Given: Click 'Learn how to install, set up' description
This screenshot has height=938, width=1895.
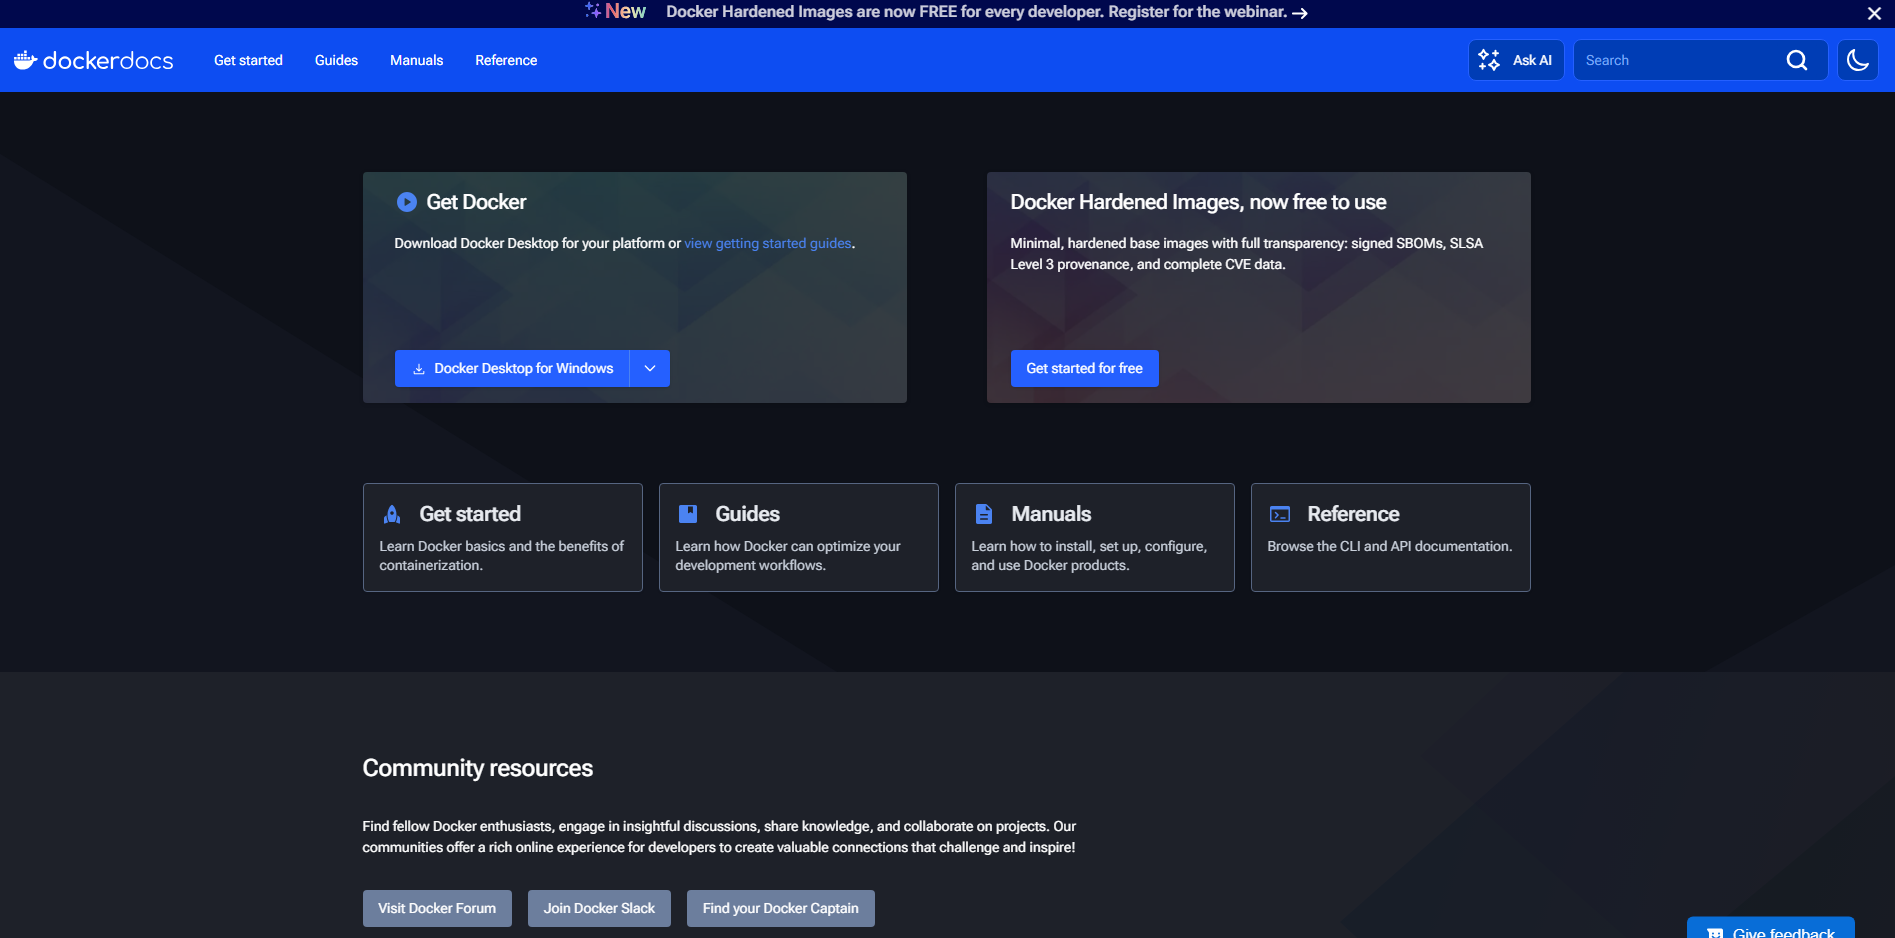Looking at the screenshot, I should [x=1089, y=556].
